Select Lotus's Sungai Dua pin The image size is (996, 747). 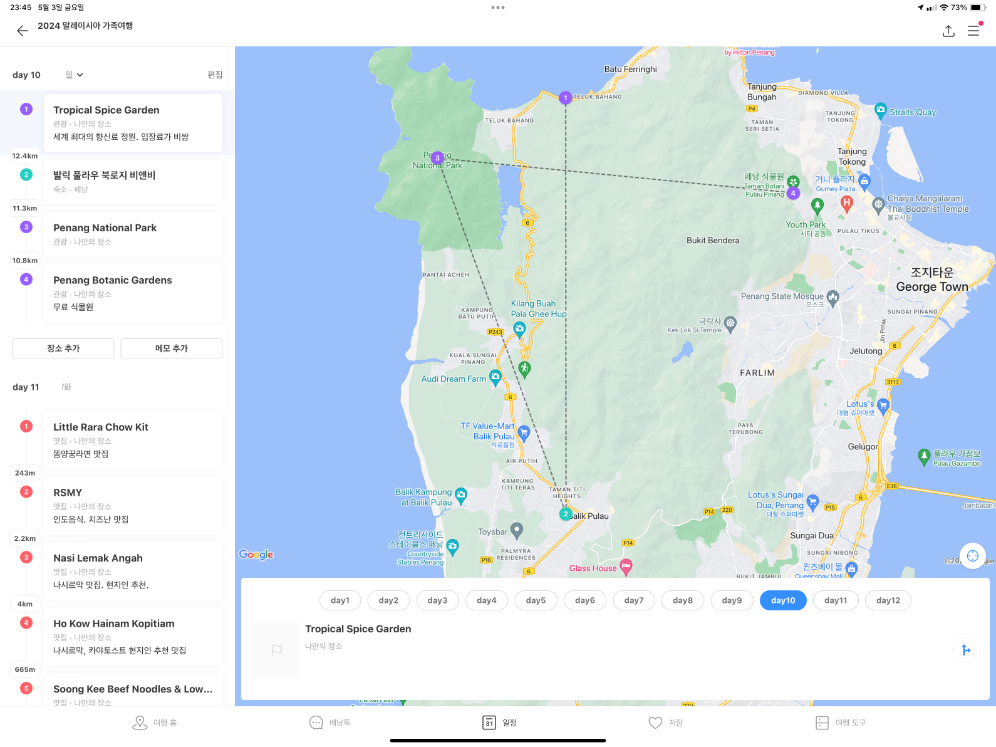pyautogui.click(x=812, y=502)
